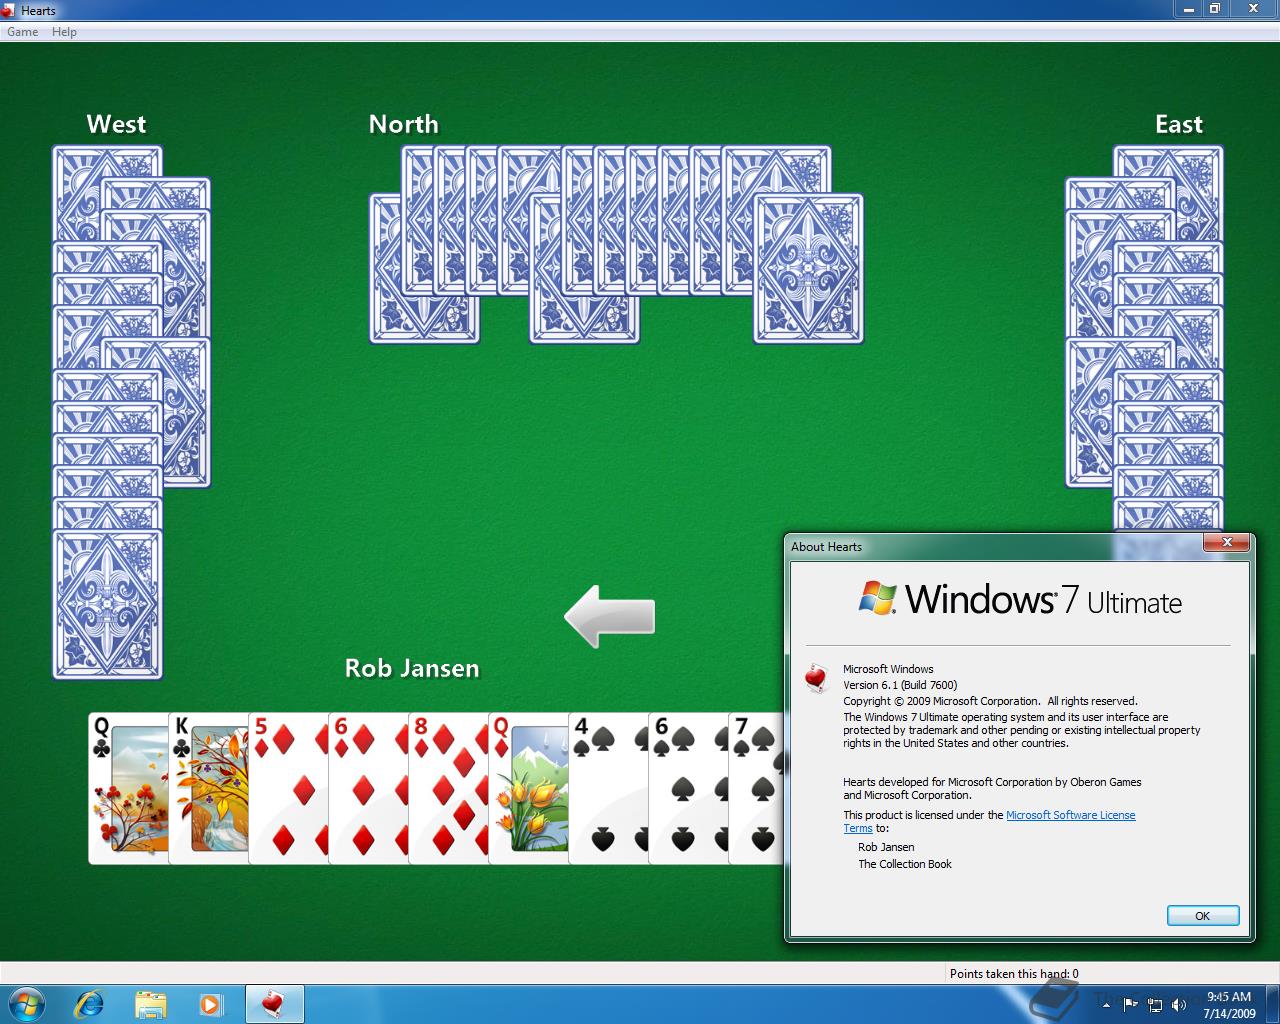Screen dimensions: 1280x1024
Task: Choose the 8 of Diamonds card
Action: pyautogui.click(x=448, y=788)
